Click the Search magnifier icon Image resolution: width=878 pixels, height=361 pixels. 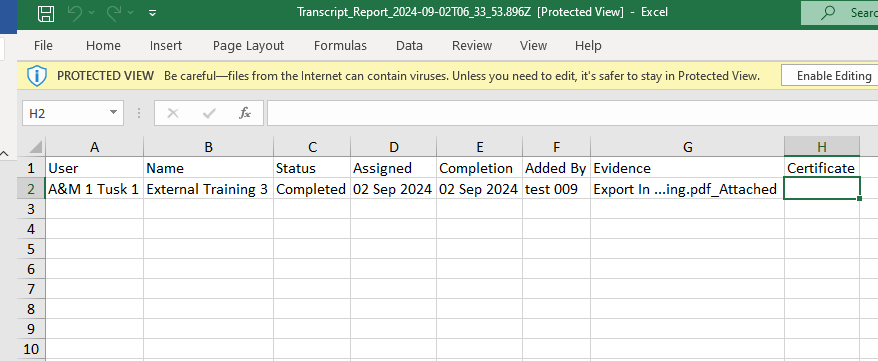(x=828, y=13)
